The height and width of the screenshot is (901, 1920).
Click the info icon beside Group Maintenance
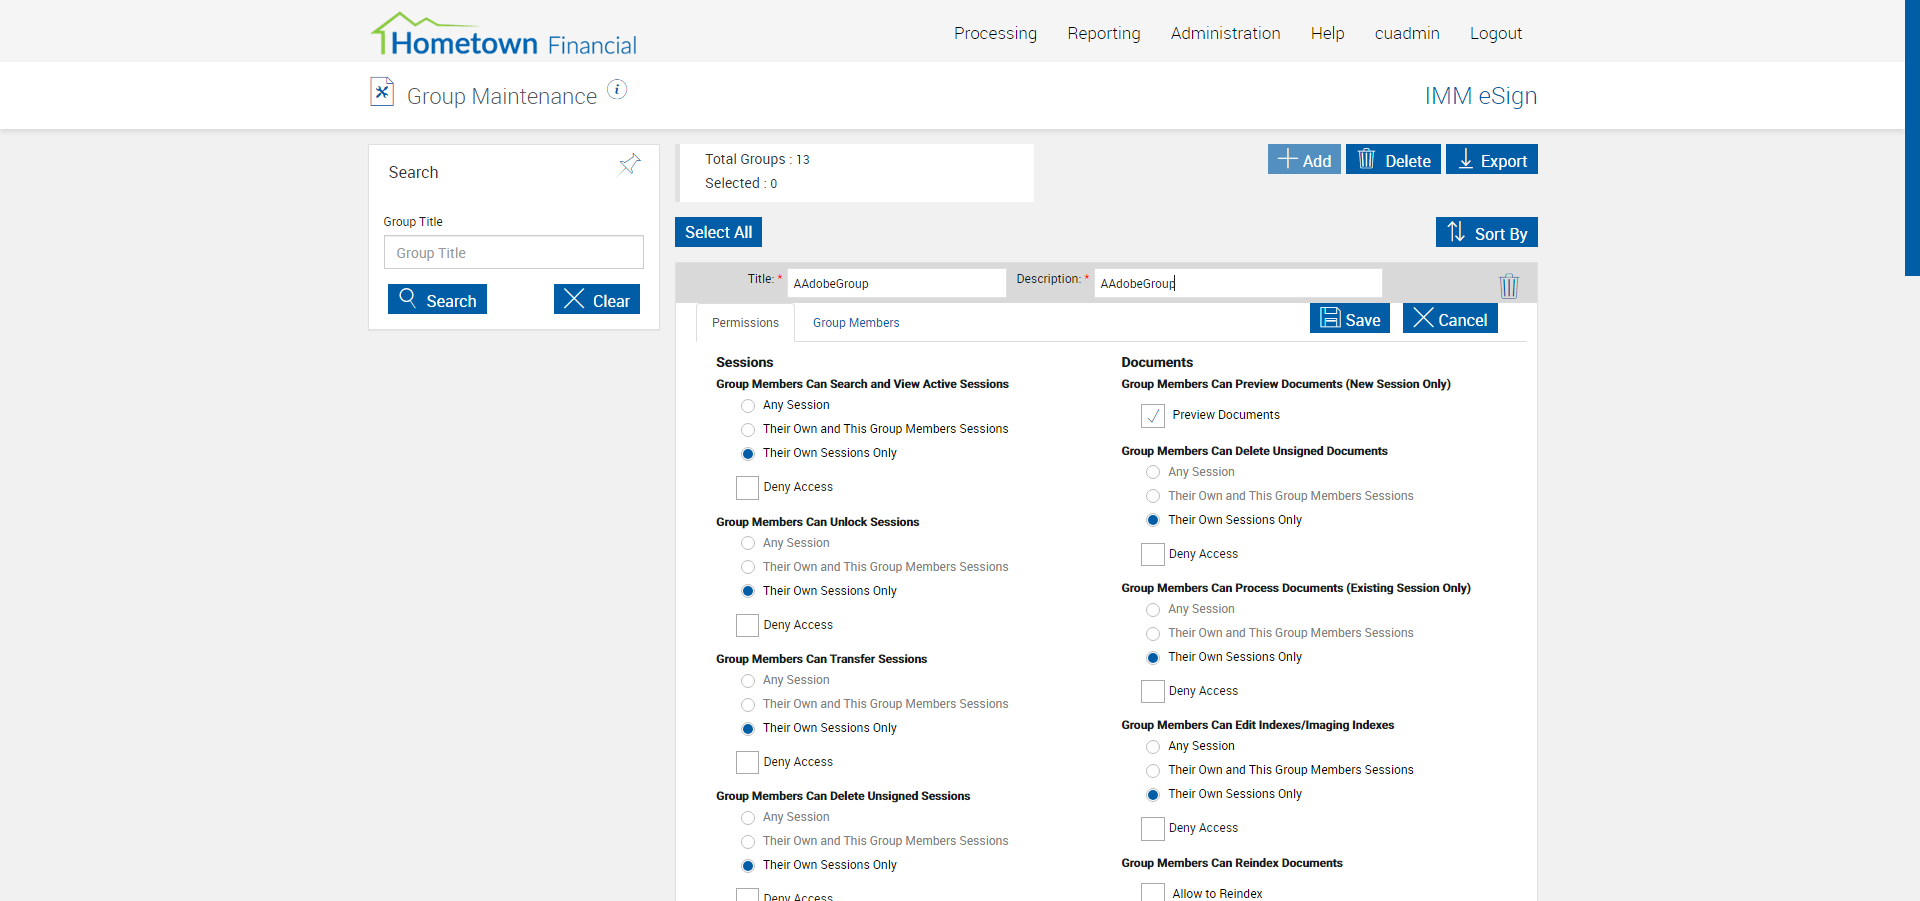pyautogui.click(x=617, y=90)
